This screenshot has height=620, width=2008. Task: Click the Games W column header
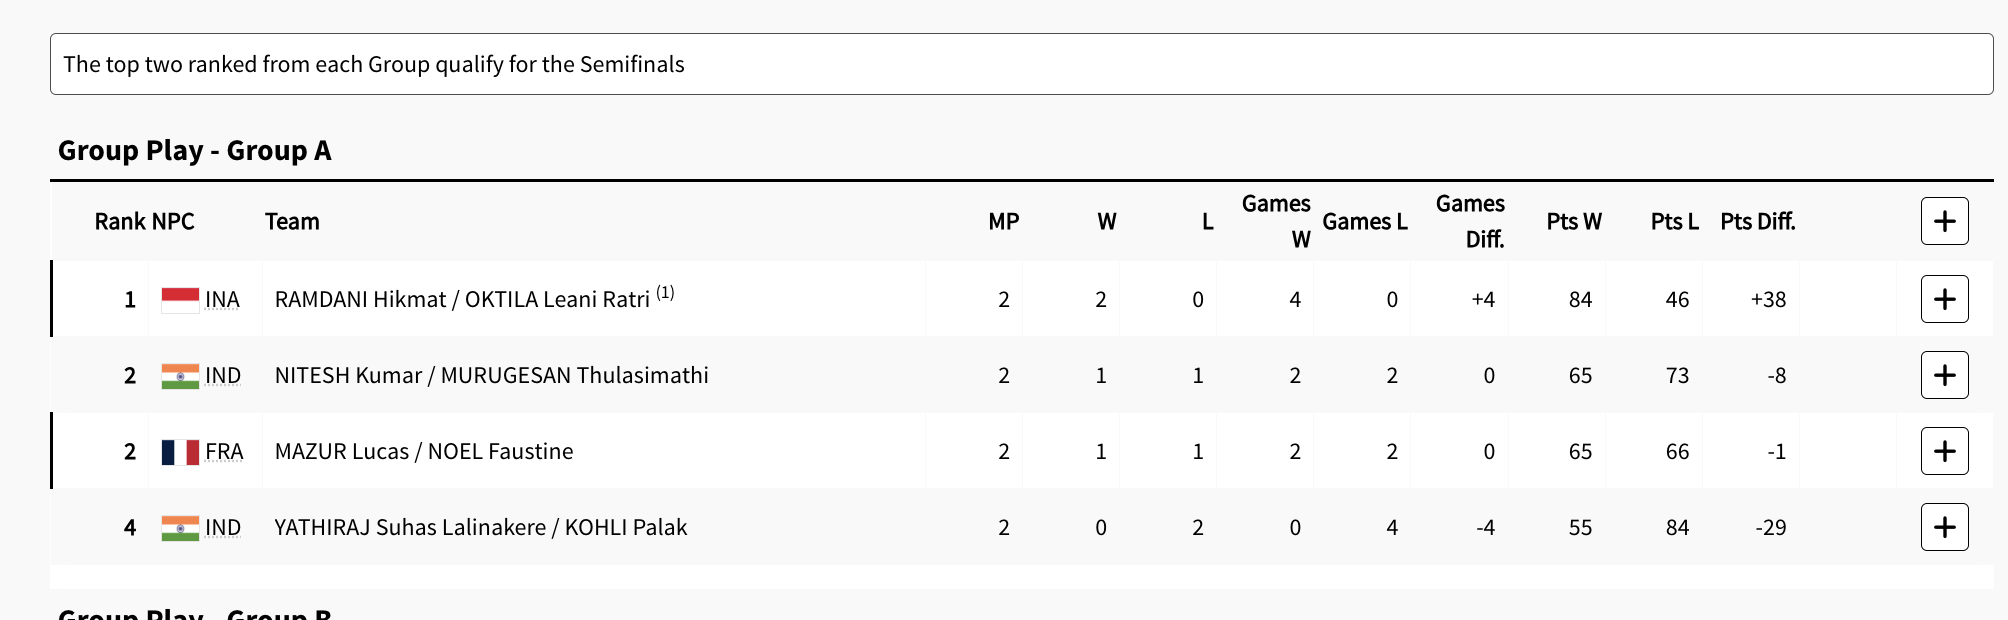click(1276, 221)
